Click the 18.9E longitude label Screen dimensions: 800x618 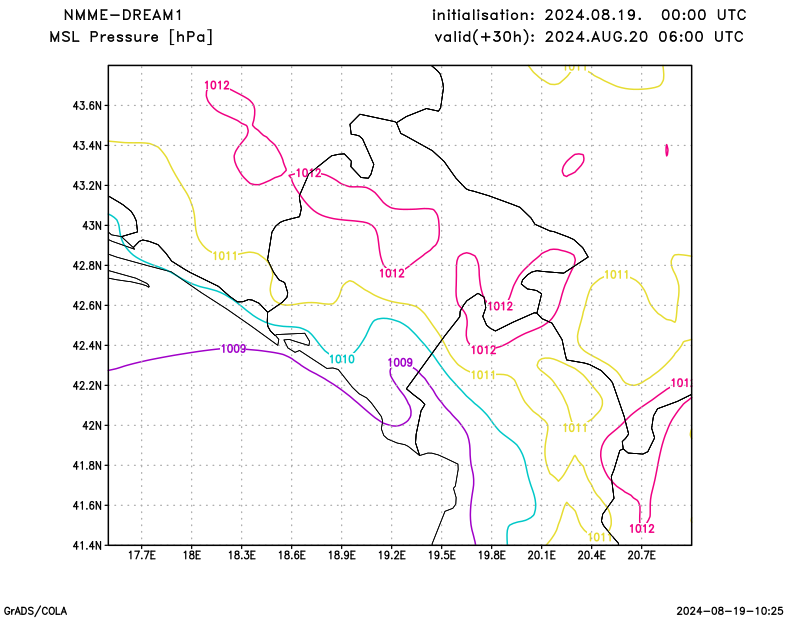(341, 555)
